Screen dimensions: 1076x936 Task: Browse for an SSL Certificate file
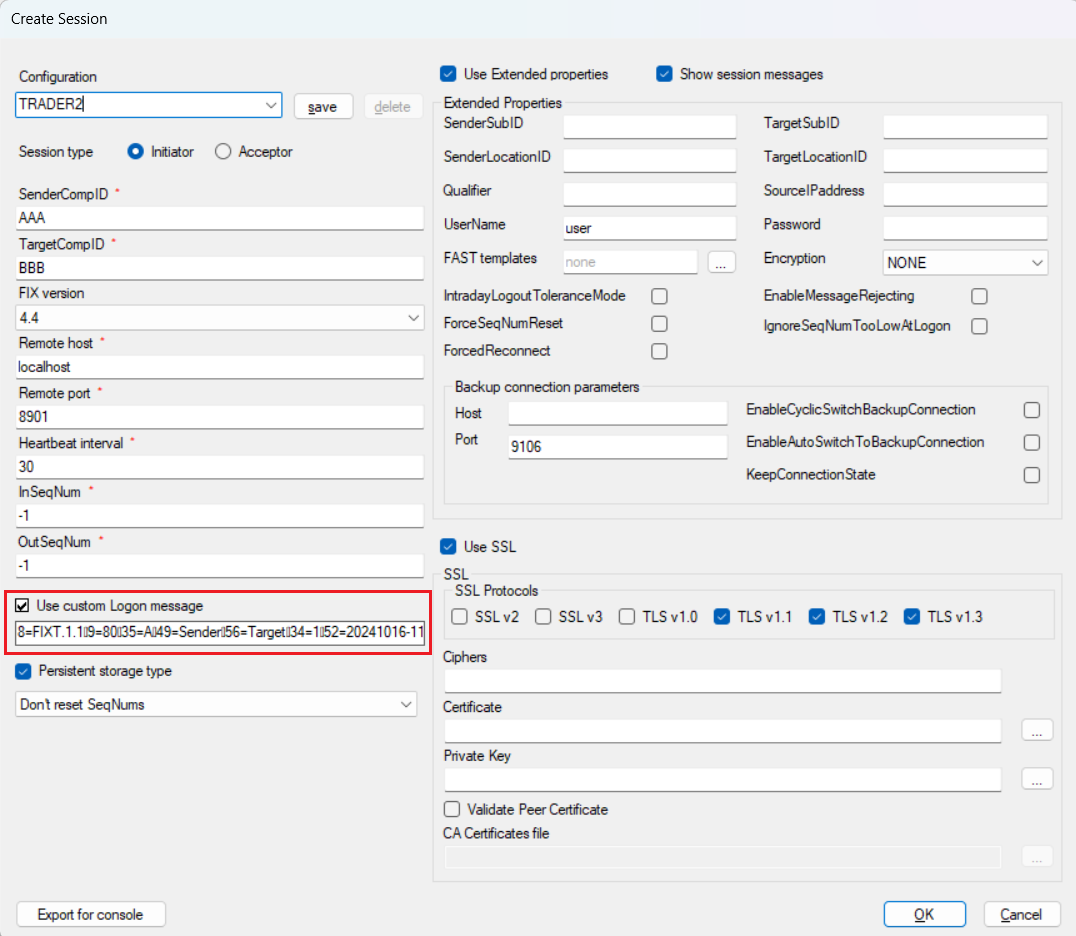tap(1037, 730)
